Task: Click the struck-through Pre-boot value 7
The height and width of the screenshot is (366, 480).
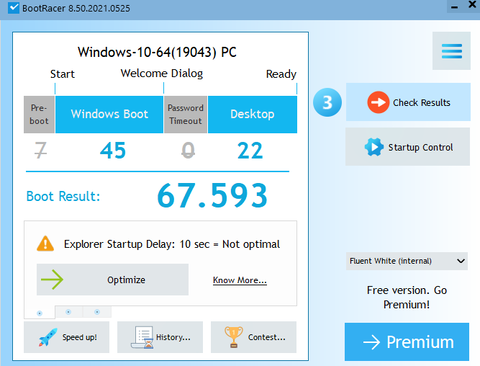Action: (x=41, y=150)
